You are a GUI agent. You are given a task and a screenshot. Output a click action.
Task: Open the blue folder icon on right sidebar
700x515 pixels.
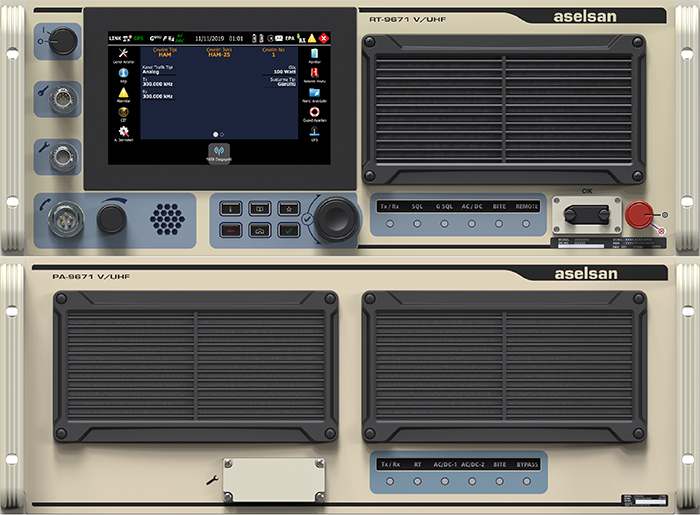pyautogui.click(x=314, y=93)
